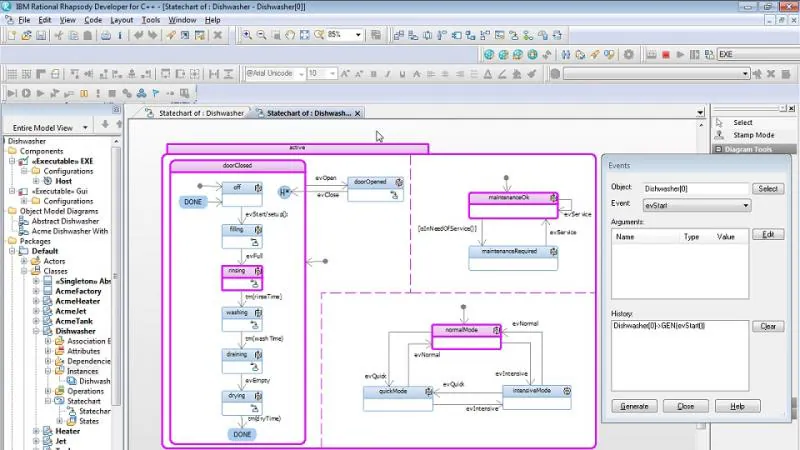Open the File menu

(x=24, y=20)
